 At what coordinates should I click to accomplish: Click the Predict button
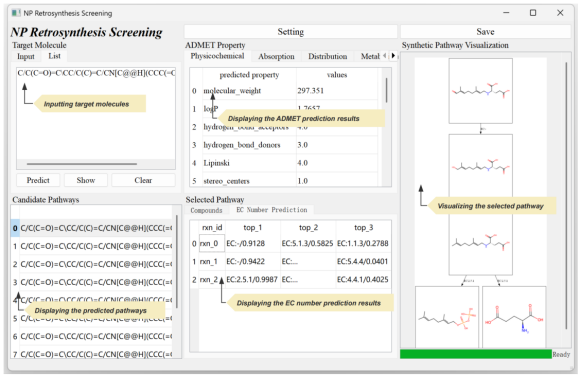coord(38,180)
